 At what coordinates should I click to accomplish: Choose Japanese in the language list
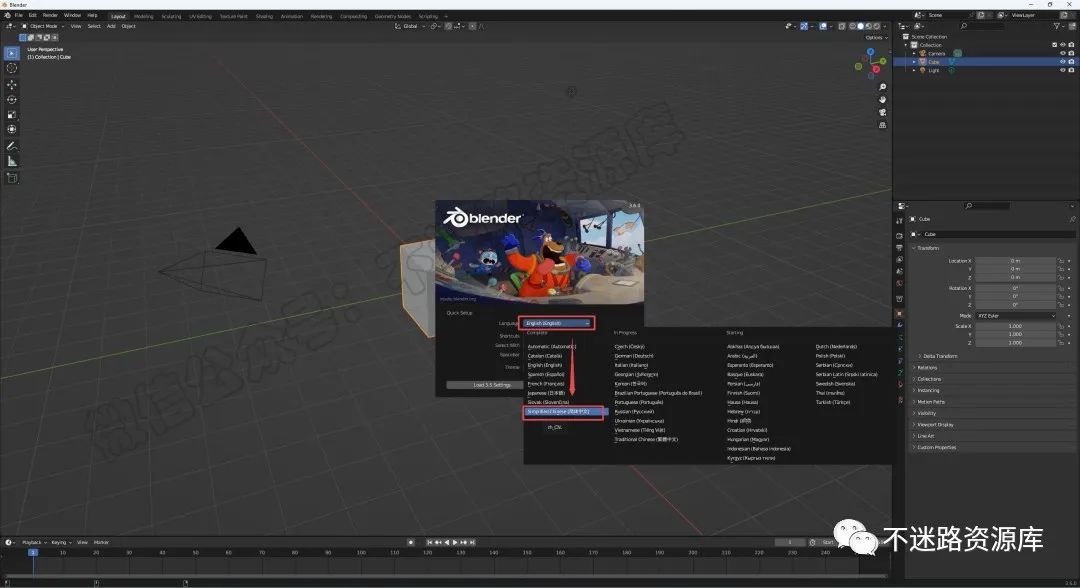click(x=546, y=393)
